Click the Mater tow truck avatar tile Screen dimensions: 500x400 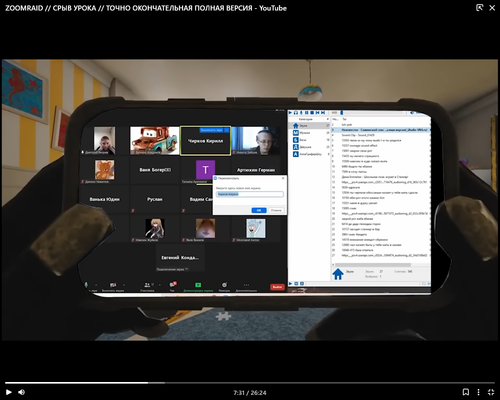[x=155, y=140]
